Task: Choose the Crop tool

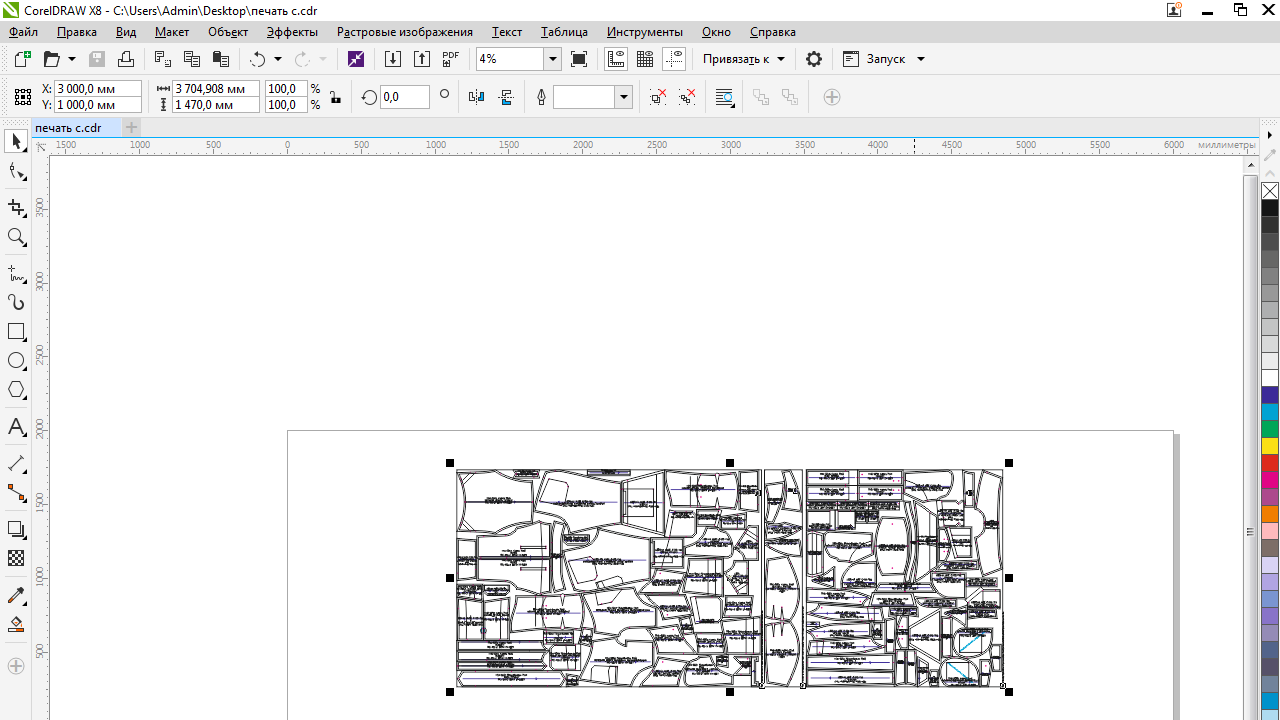Action: (x=16, y=207)
